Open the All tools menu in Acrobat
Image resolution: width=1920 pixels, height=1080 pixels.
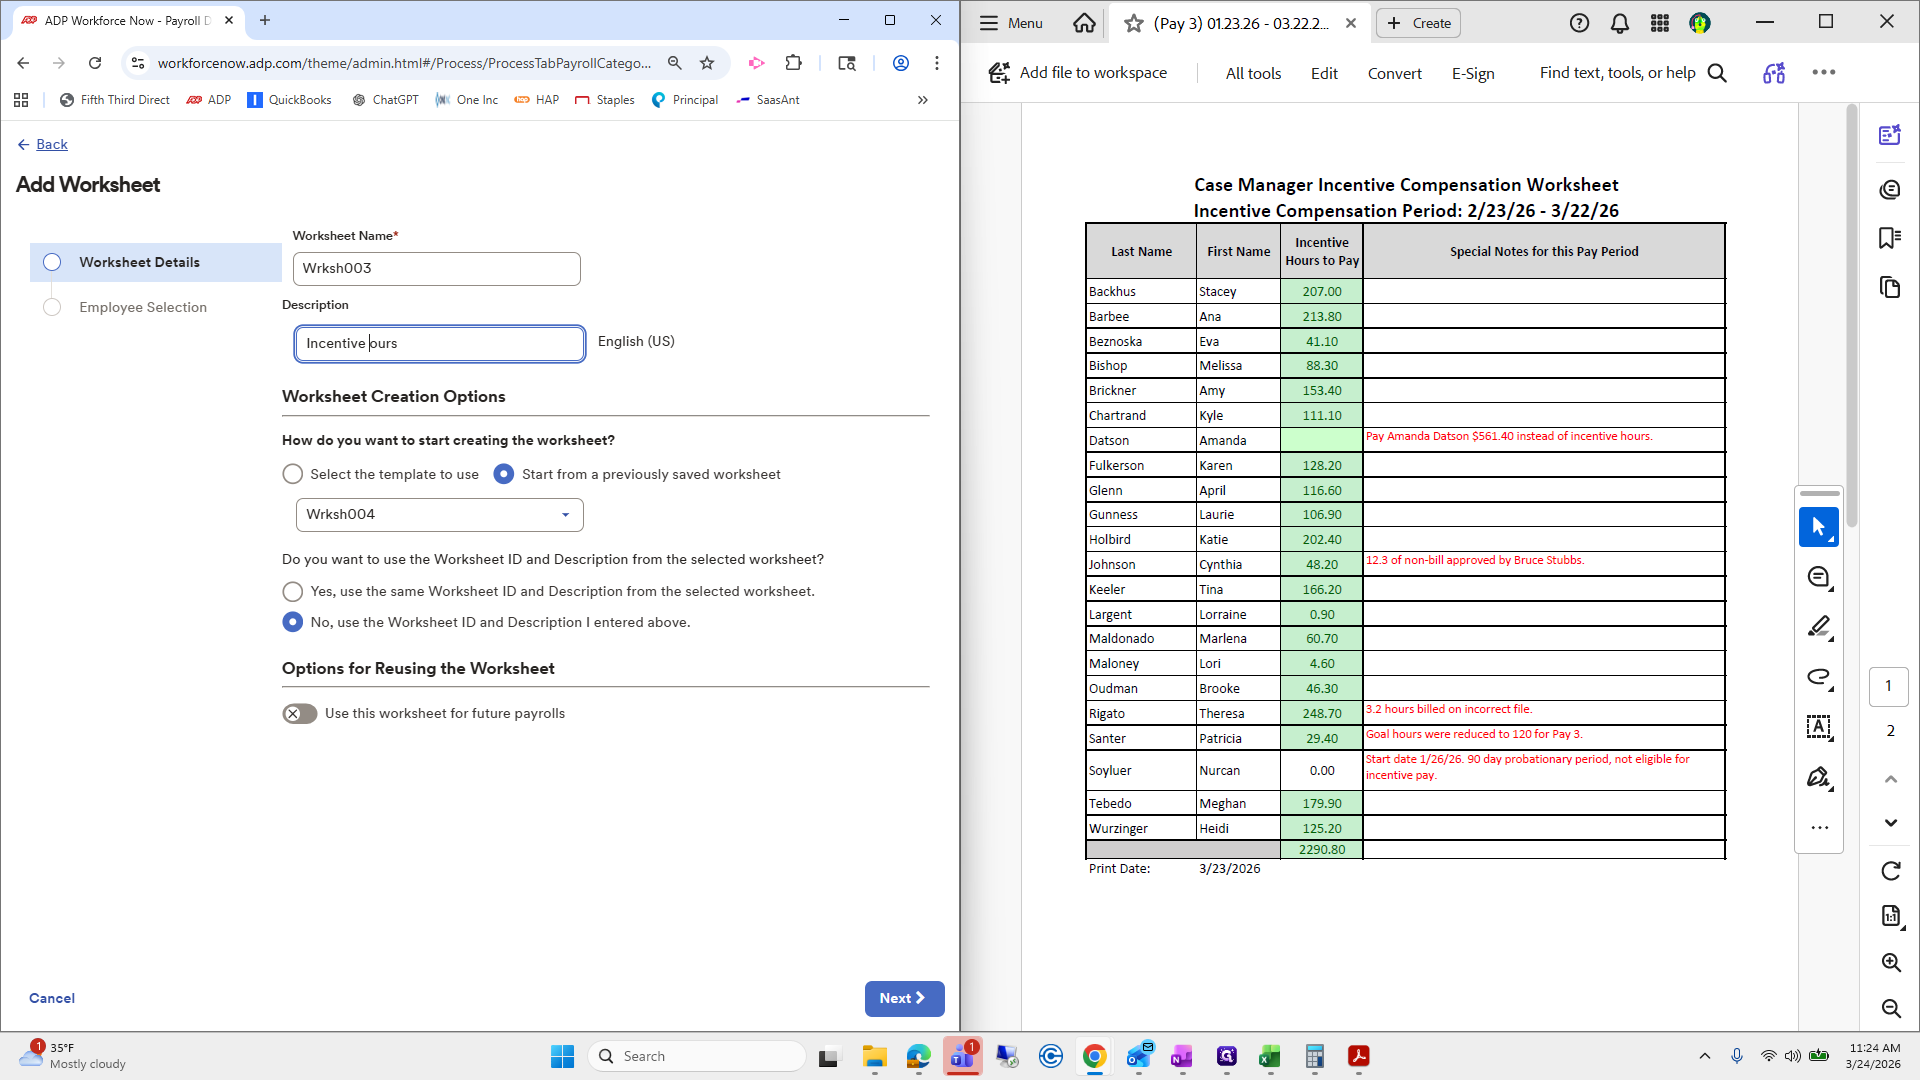[x=1253, y=73]
